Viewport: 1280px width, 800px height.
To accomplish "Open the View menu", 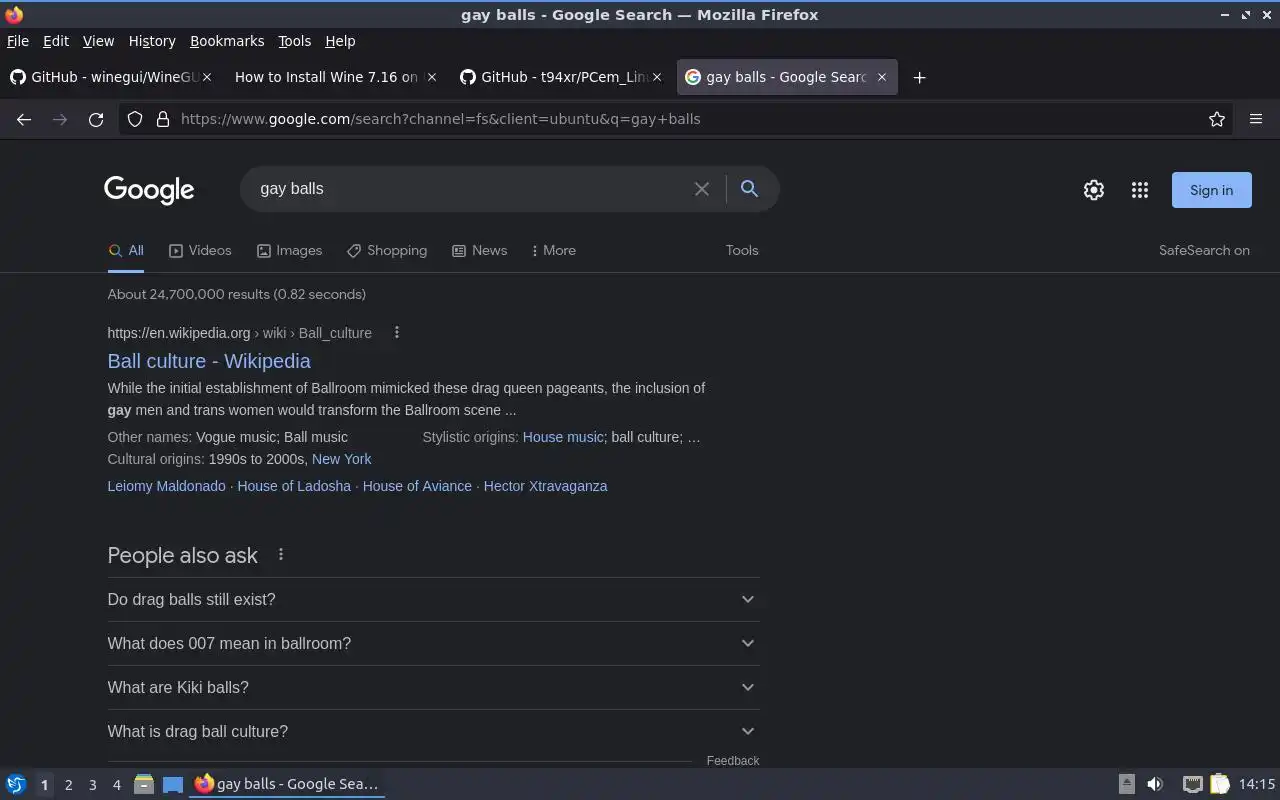I will tap(98, 41).
